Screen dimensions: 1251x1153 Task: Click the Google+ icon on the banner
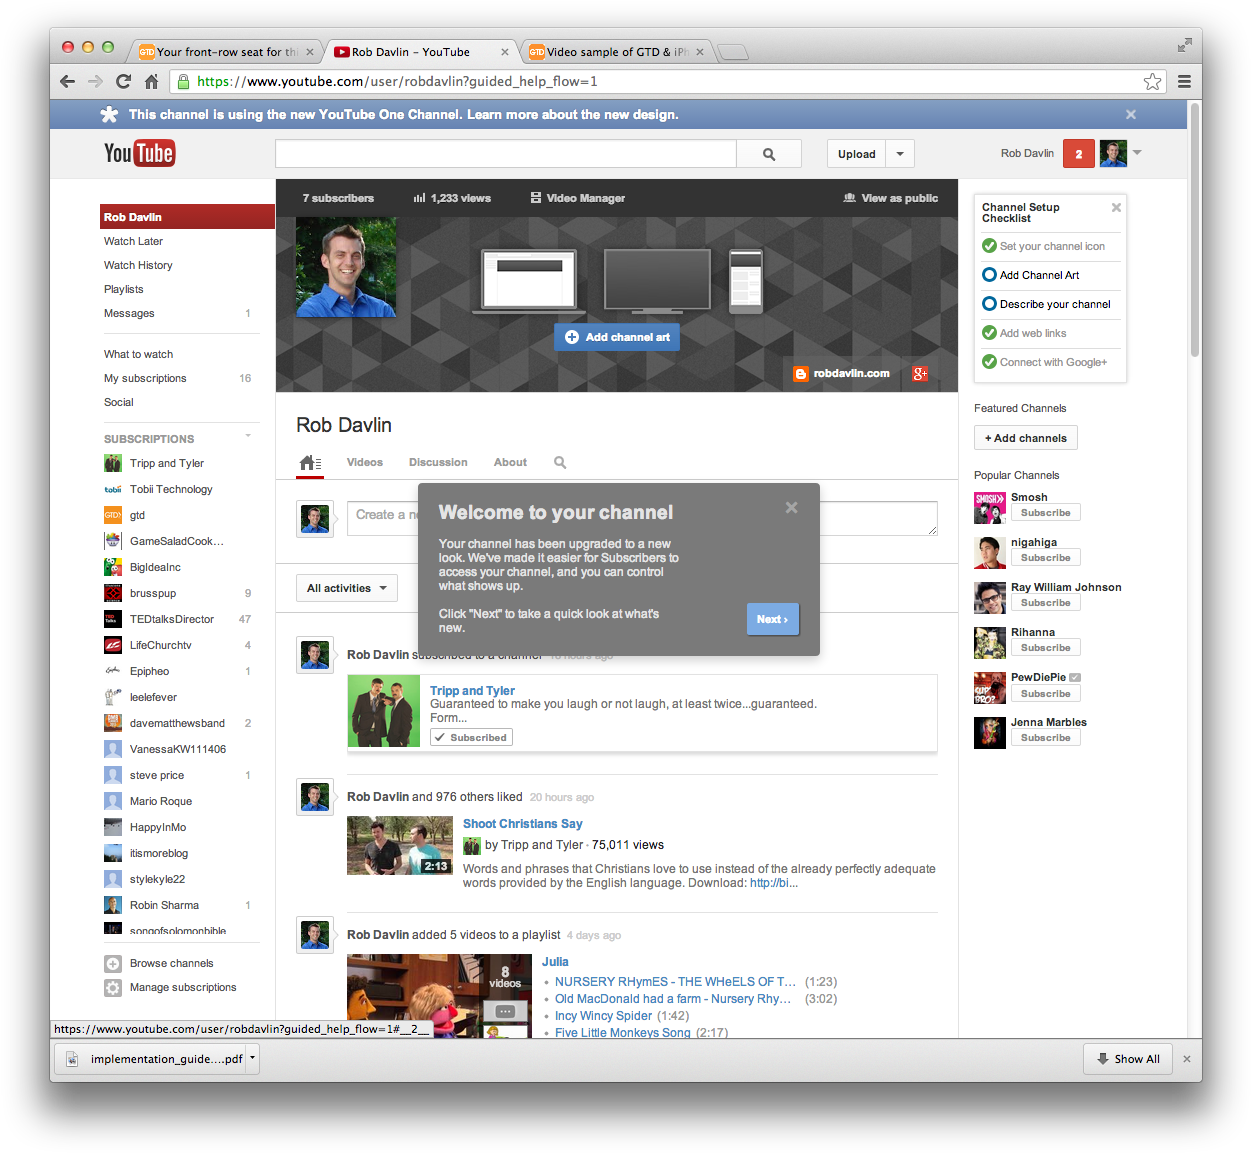tap(920, 374)
